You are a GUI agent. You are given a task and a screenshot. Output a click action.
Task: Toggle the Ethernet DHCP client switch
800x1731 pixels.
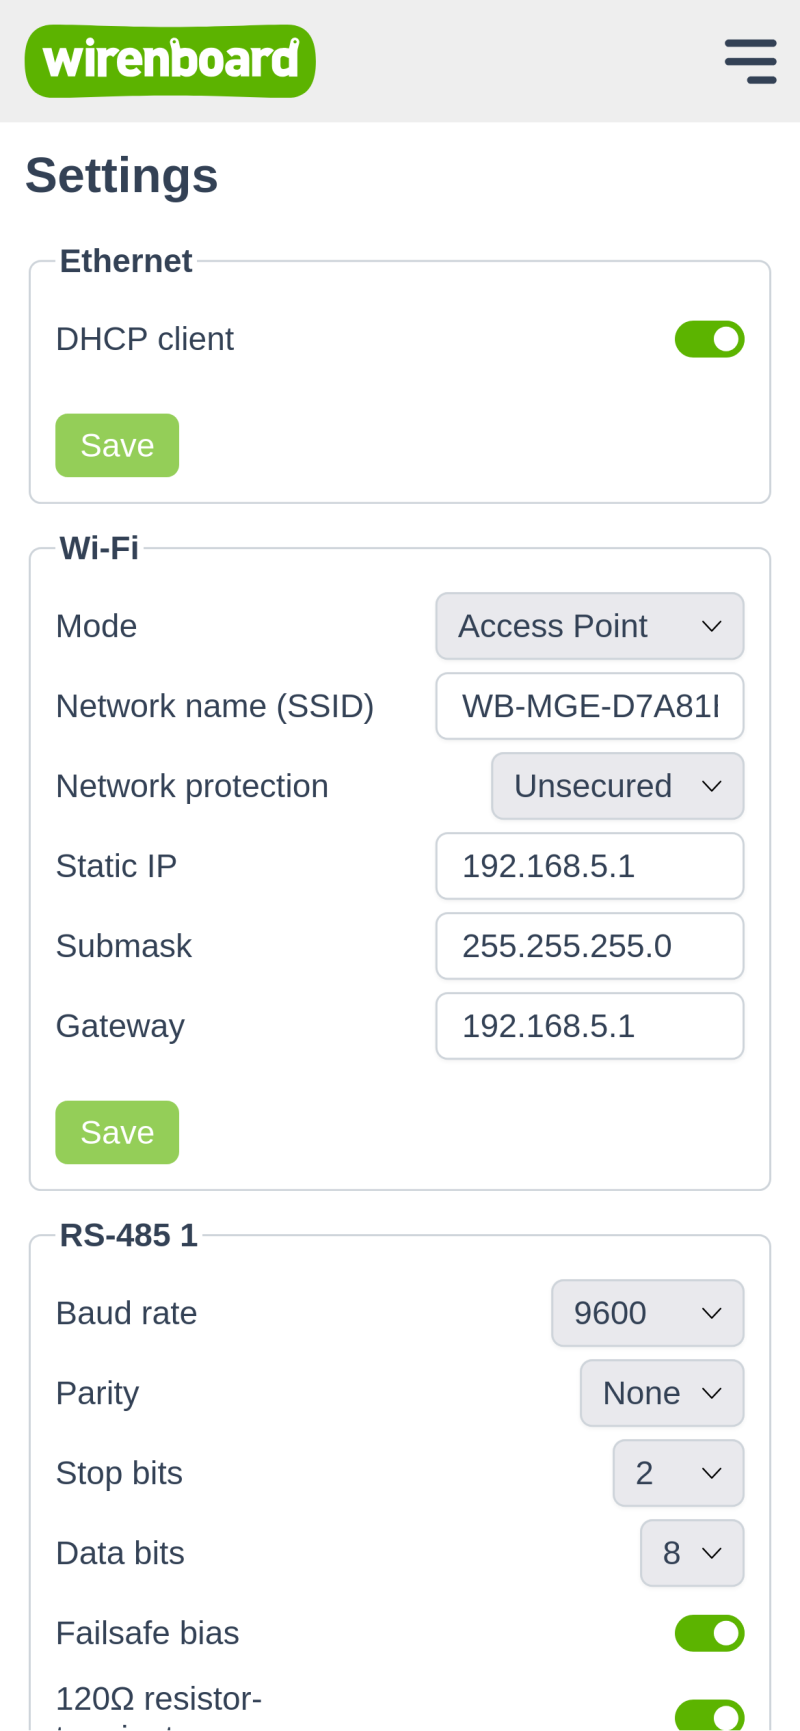709,339
